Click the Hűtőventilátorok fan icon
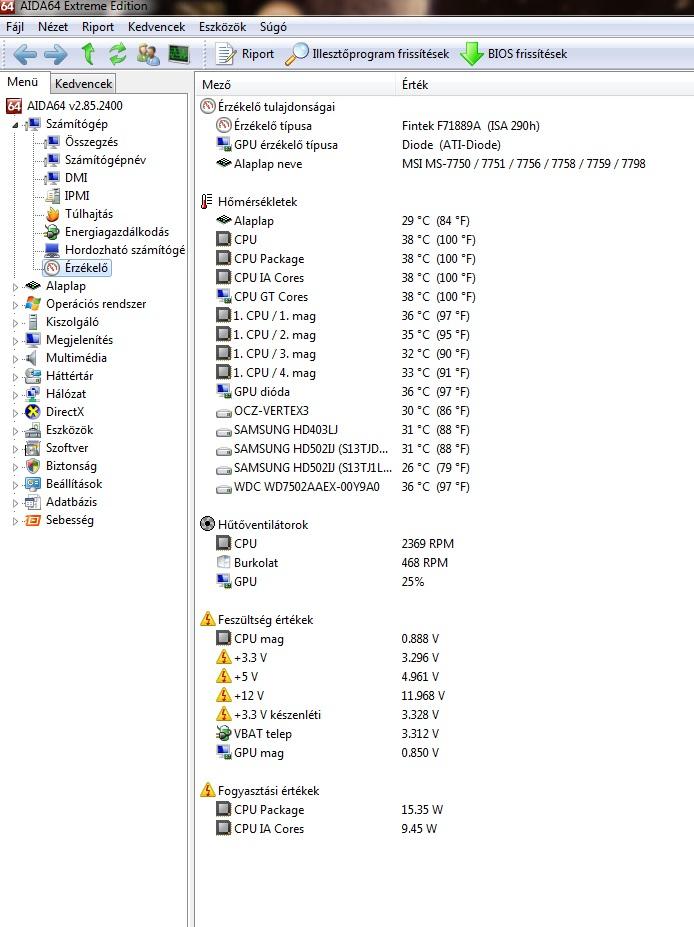 (x=207, y=524)
